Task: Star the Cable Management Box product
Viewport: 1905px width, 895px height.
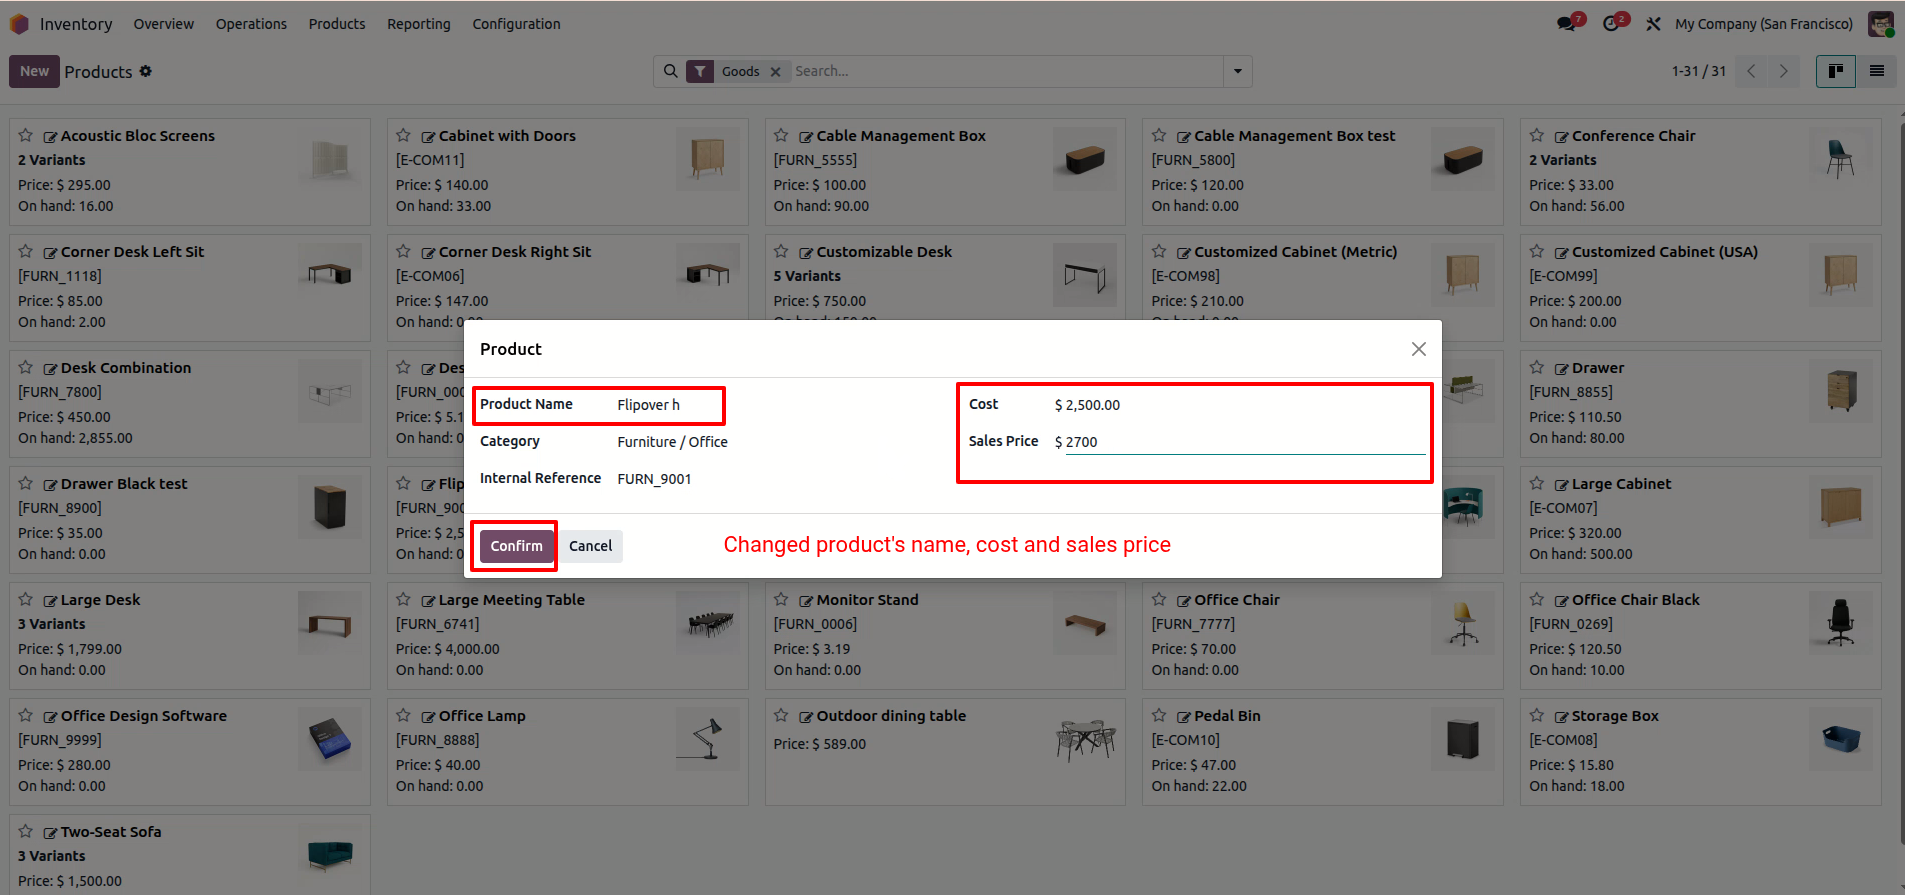Action: [x=781, y=135]
